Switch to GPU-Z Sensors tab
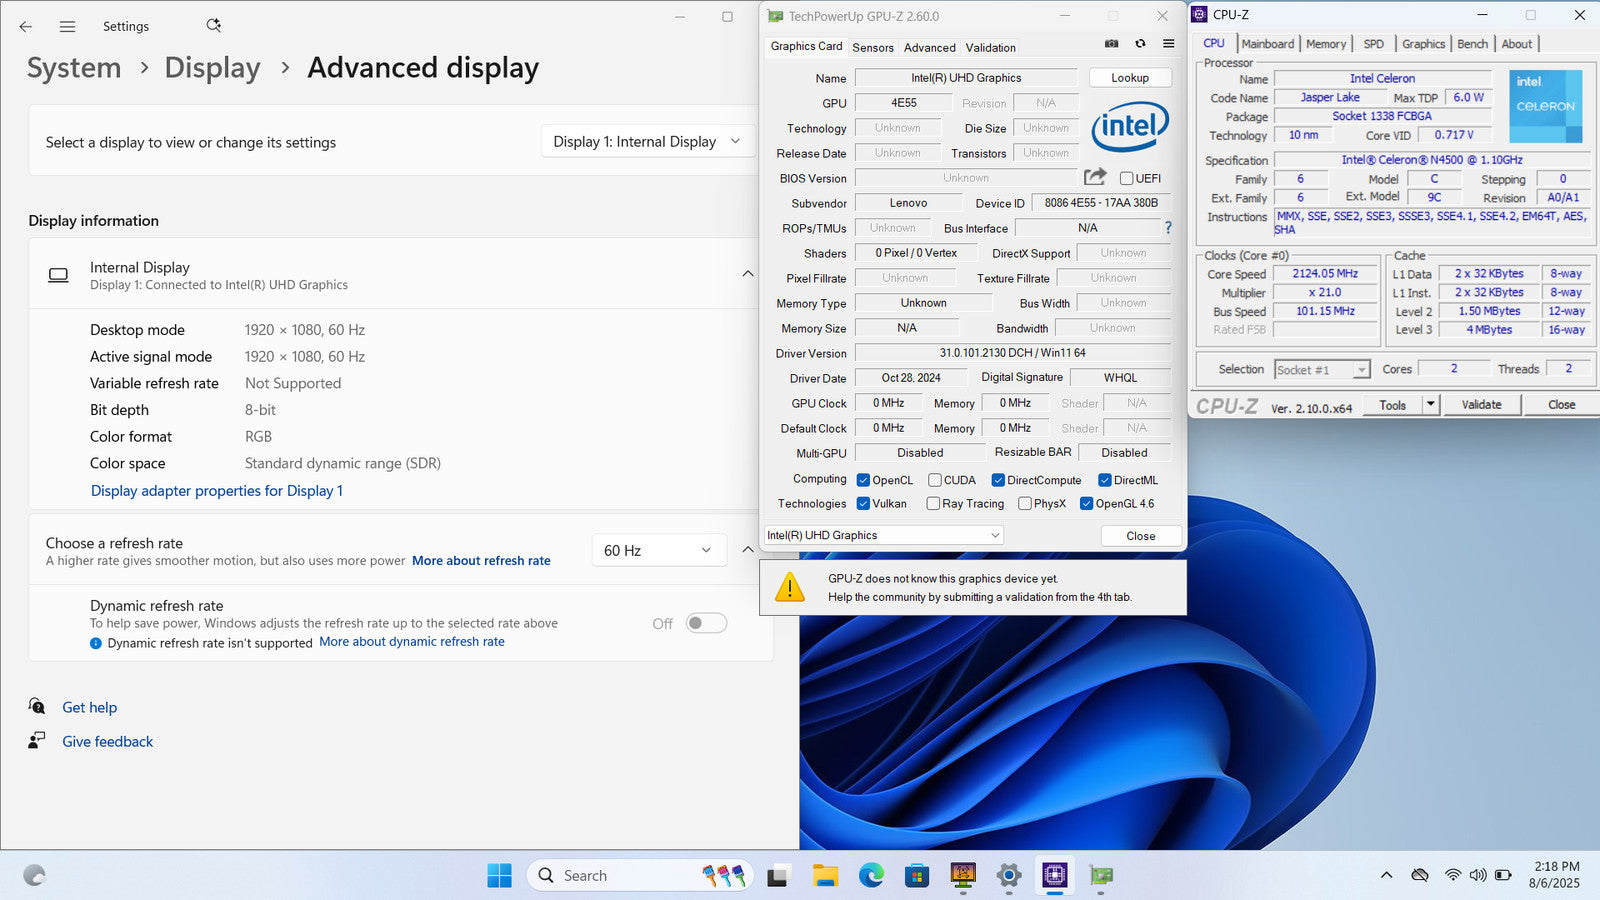The height and width of the screenshot is (900, 1600). (x=873, y=48)
